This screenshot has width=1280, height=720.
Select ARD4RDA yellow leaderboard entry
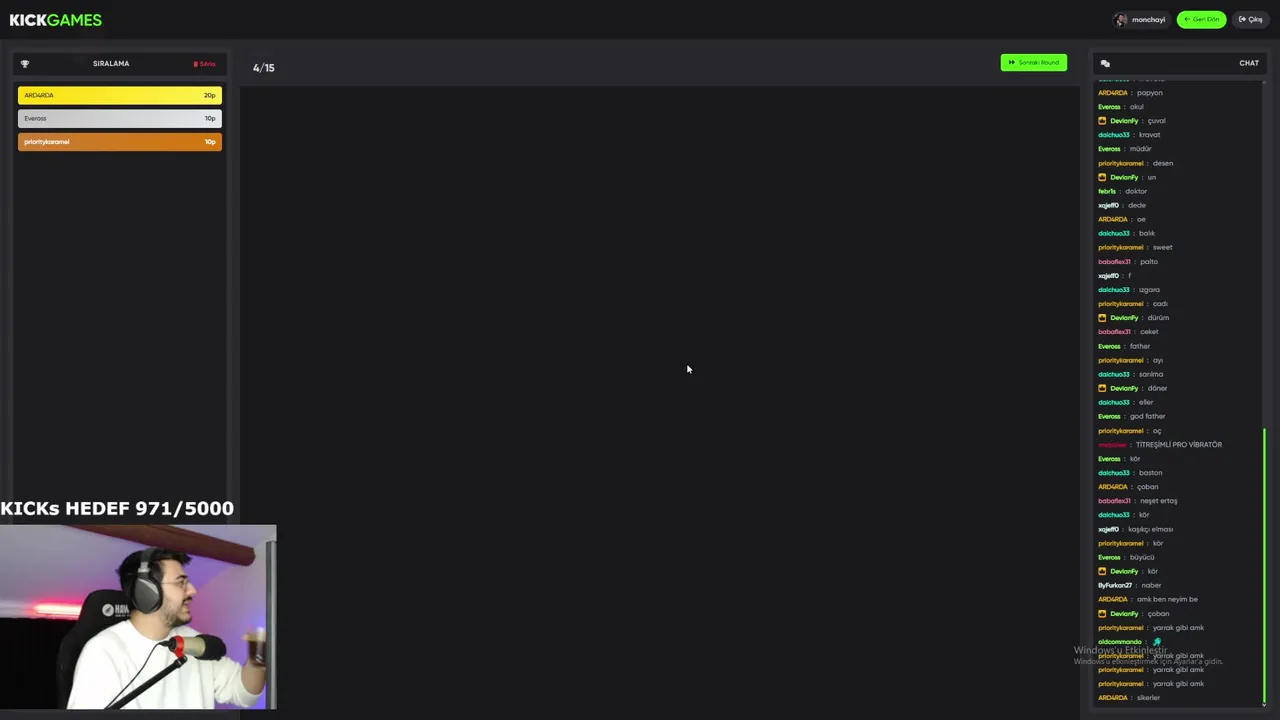click(120, 95)
